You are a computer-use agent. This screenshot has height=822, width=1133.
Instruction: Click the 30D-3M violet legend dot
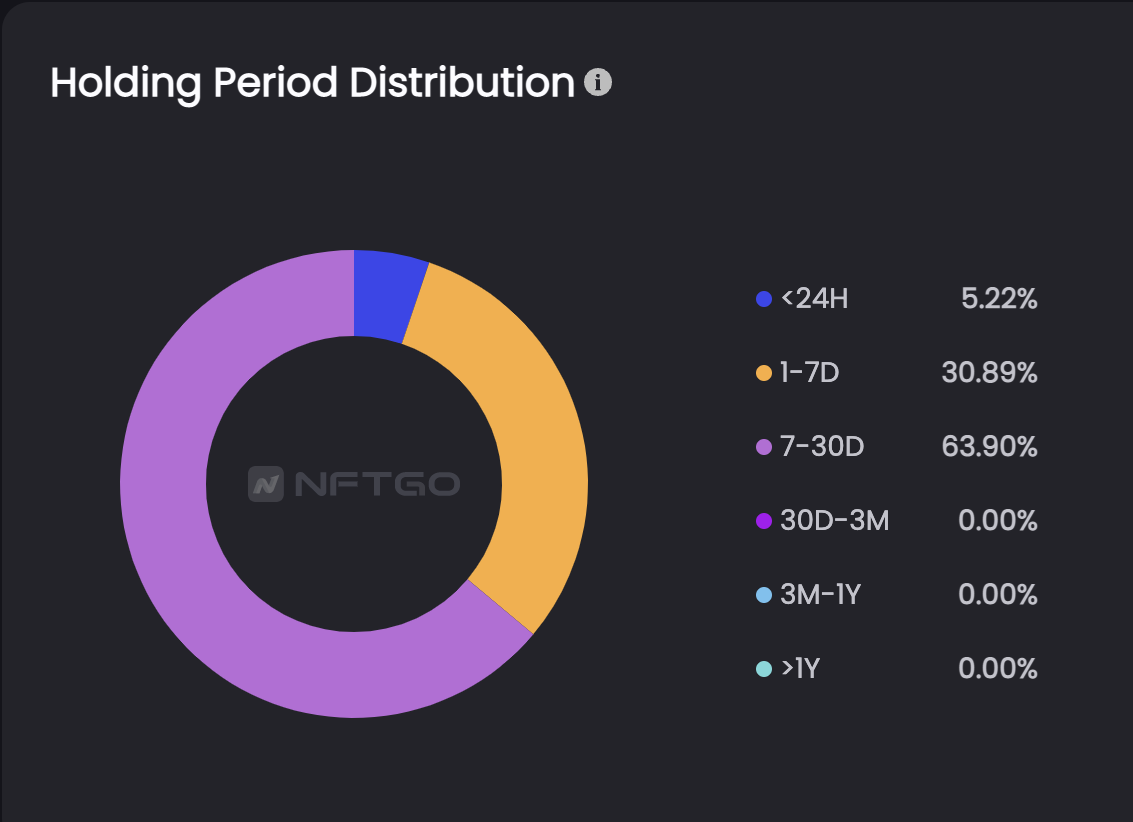tap(764, 521)
